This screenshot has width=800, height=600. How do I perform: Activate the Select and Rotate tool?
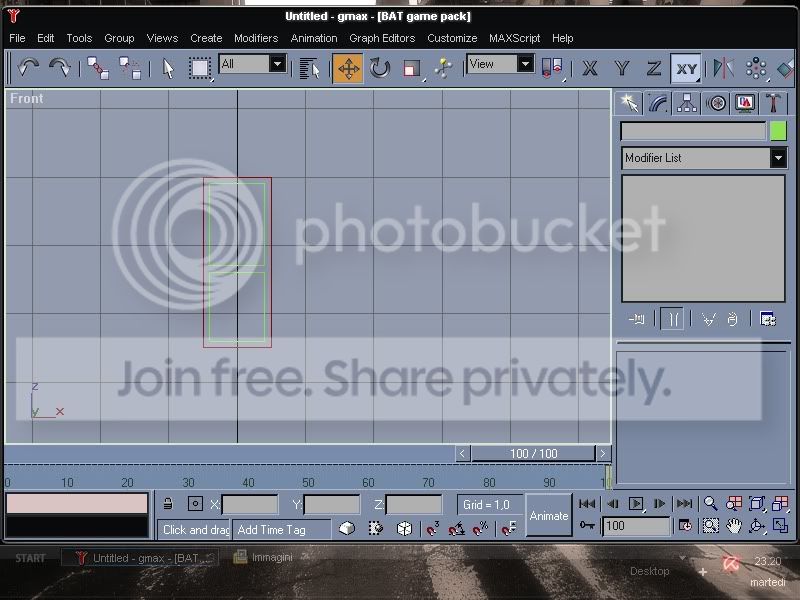pyautogui.click(x=380, y=68)
